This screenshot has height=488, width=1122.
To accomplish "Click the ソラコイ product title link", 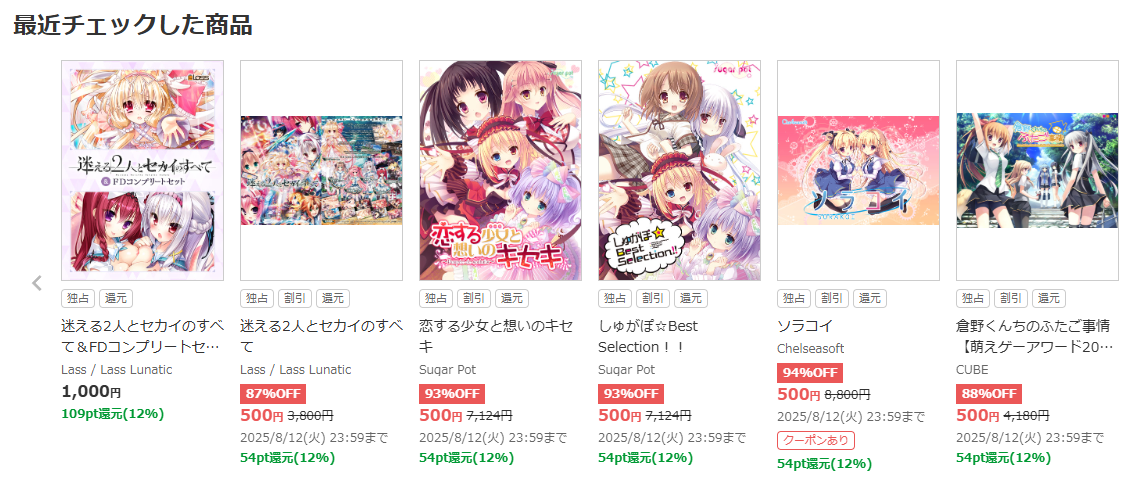I will tap(805, 326).
